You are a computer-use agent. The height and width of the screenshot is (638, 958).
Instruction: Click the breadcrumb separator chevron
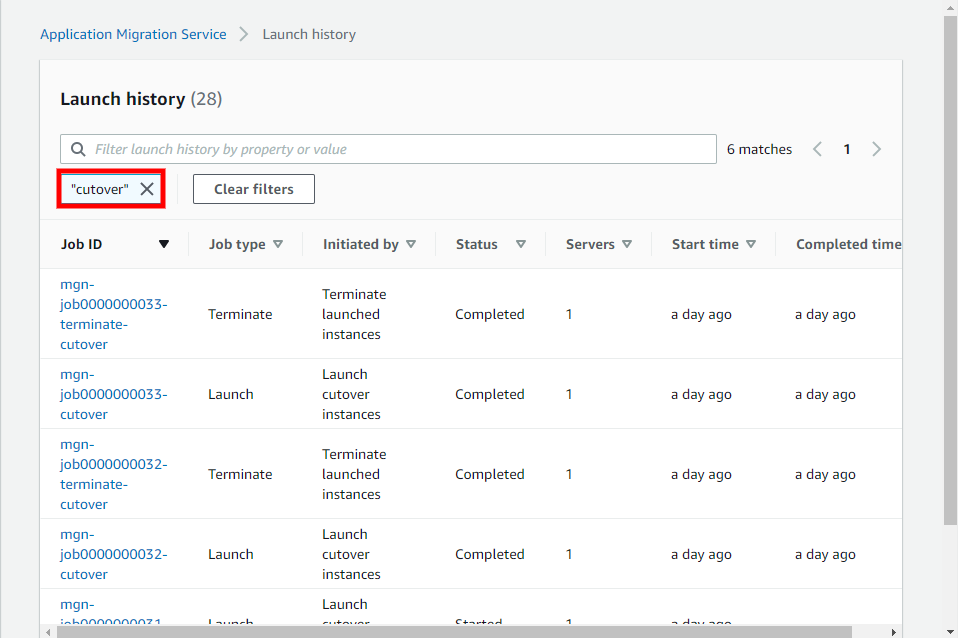tap(244, 34)
